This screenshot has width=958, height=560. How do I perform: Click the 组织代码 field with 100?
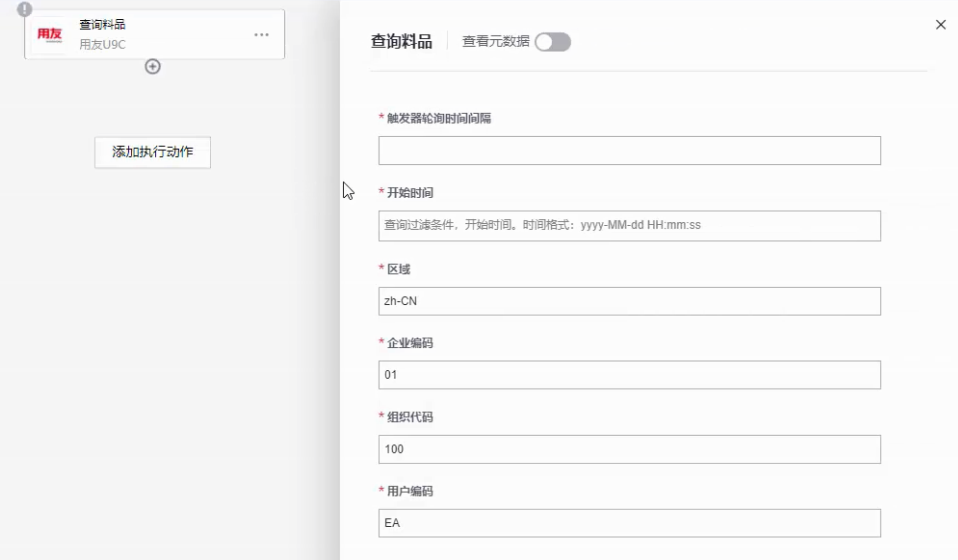point(629,449)
